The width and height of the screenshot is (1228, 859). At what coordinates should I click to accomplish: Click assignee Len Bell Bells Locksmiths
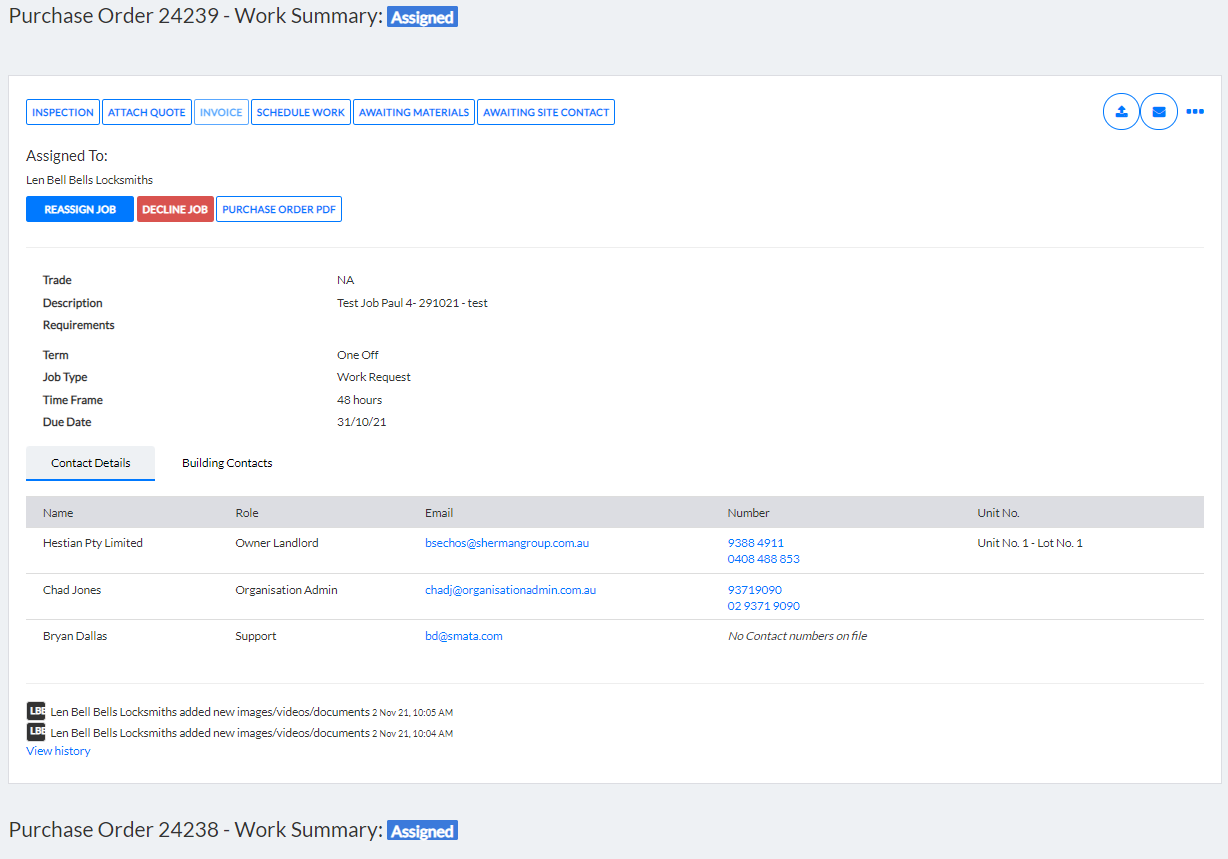click(x=90, y=180)
